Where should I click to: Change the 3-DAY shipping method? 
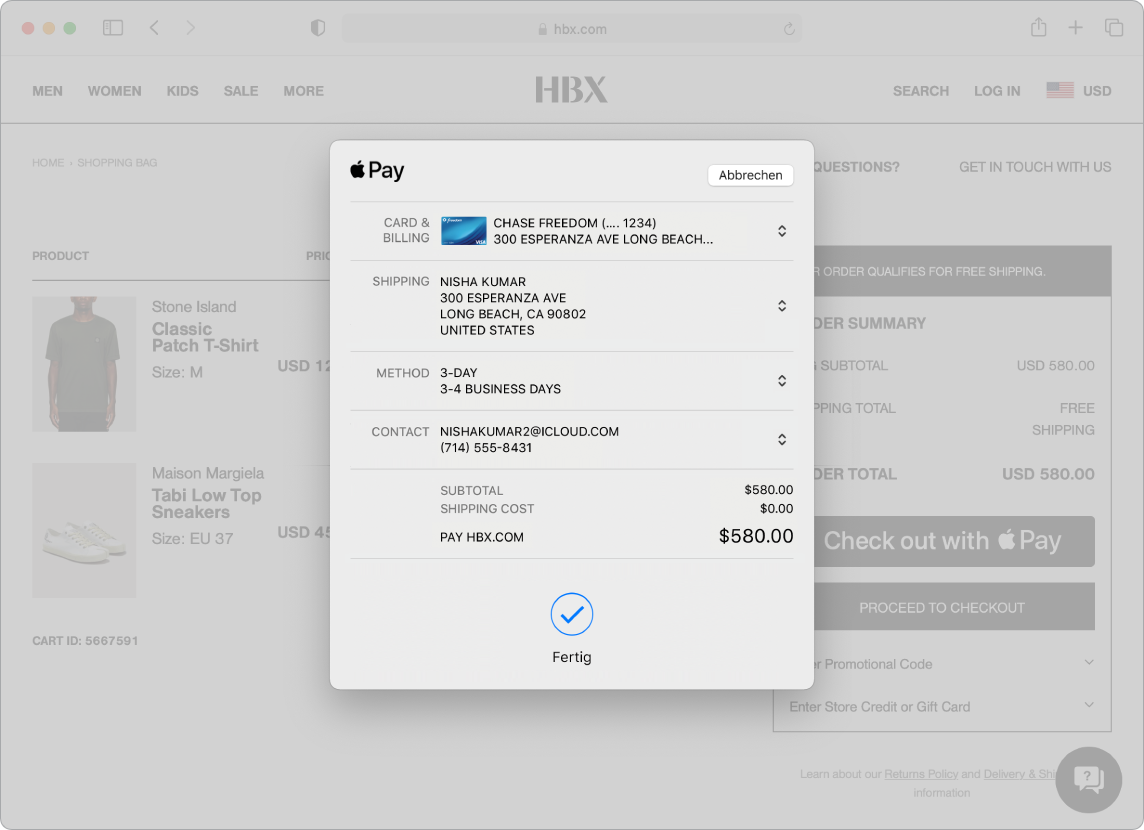tap(781, 381)
